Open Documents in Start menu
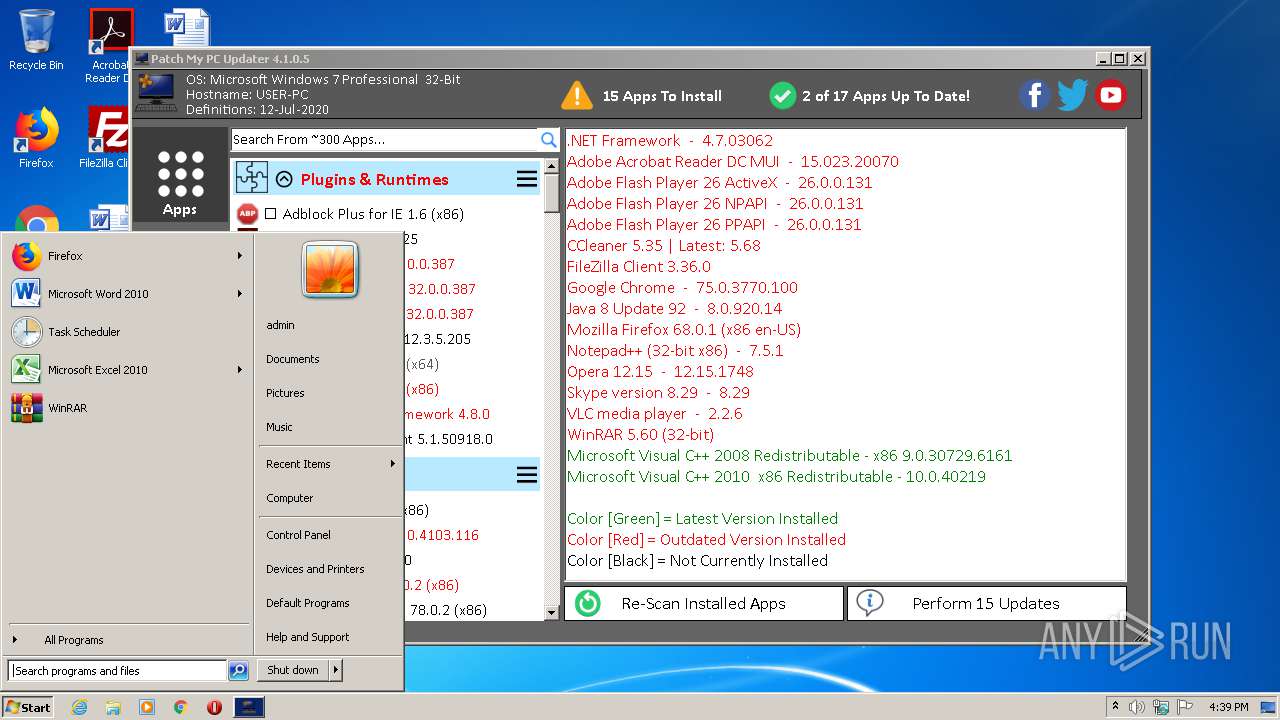Viewport: 1280px width, 720px height. tap(329, 359)
